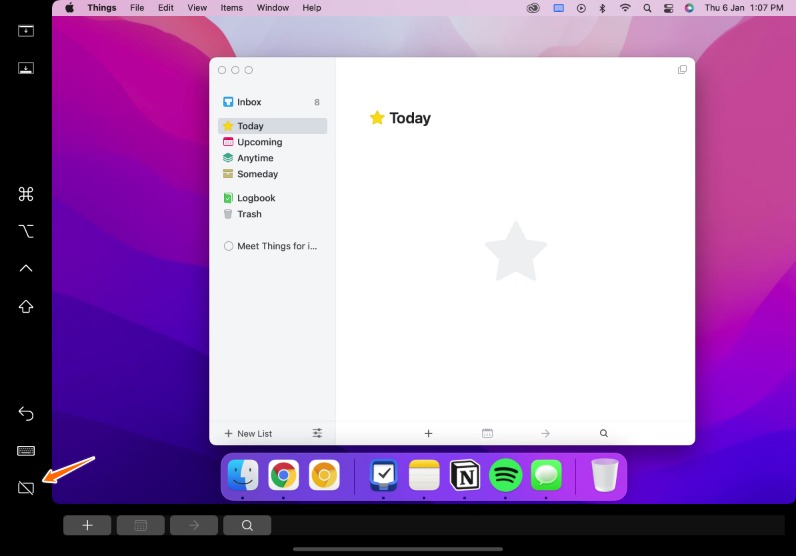
Task: Open Spotify from the Dock
Action: pos(506,475)
